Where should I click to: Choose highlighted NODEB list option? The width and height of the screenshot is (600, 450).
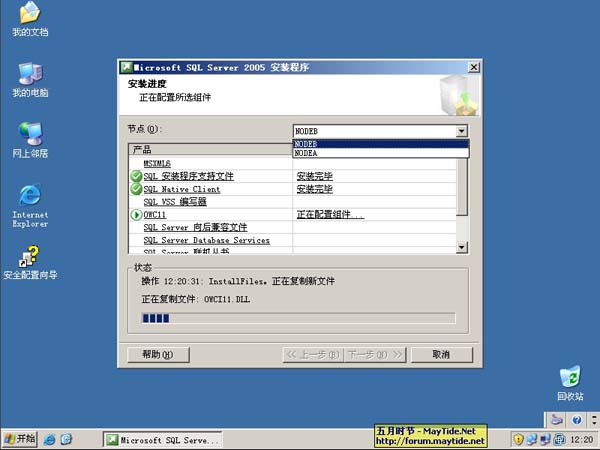pyautogui.click(x=380, y=143)
